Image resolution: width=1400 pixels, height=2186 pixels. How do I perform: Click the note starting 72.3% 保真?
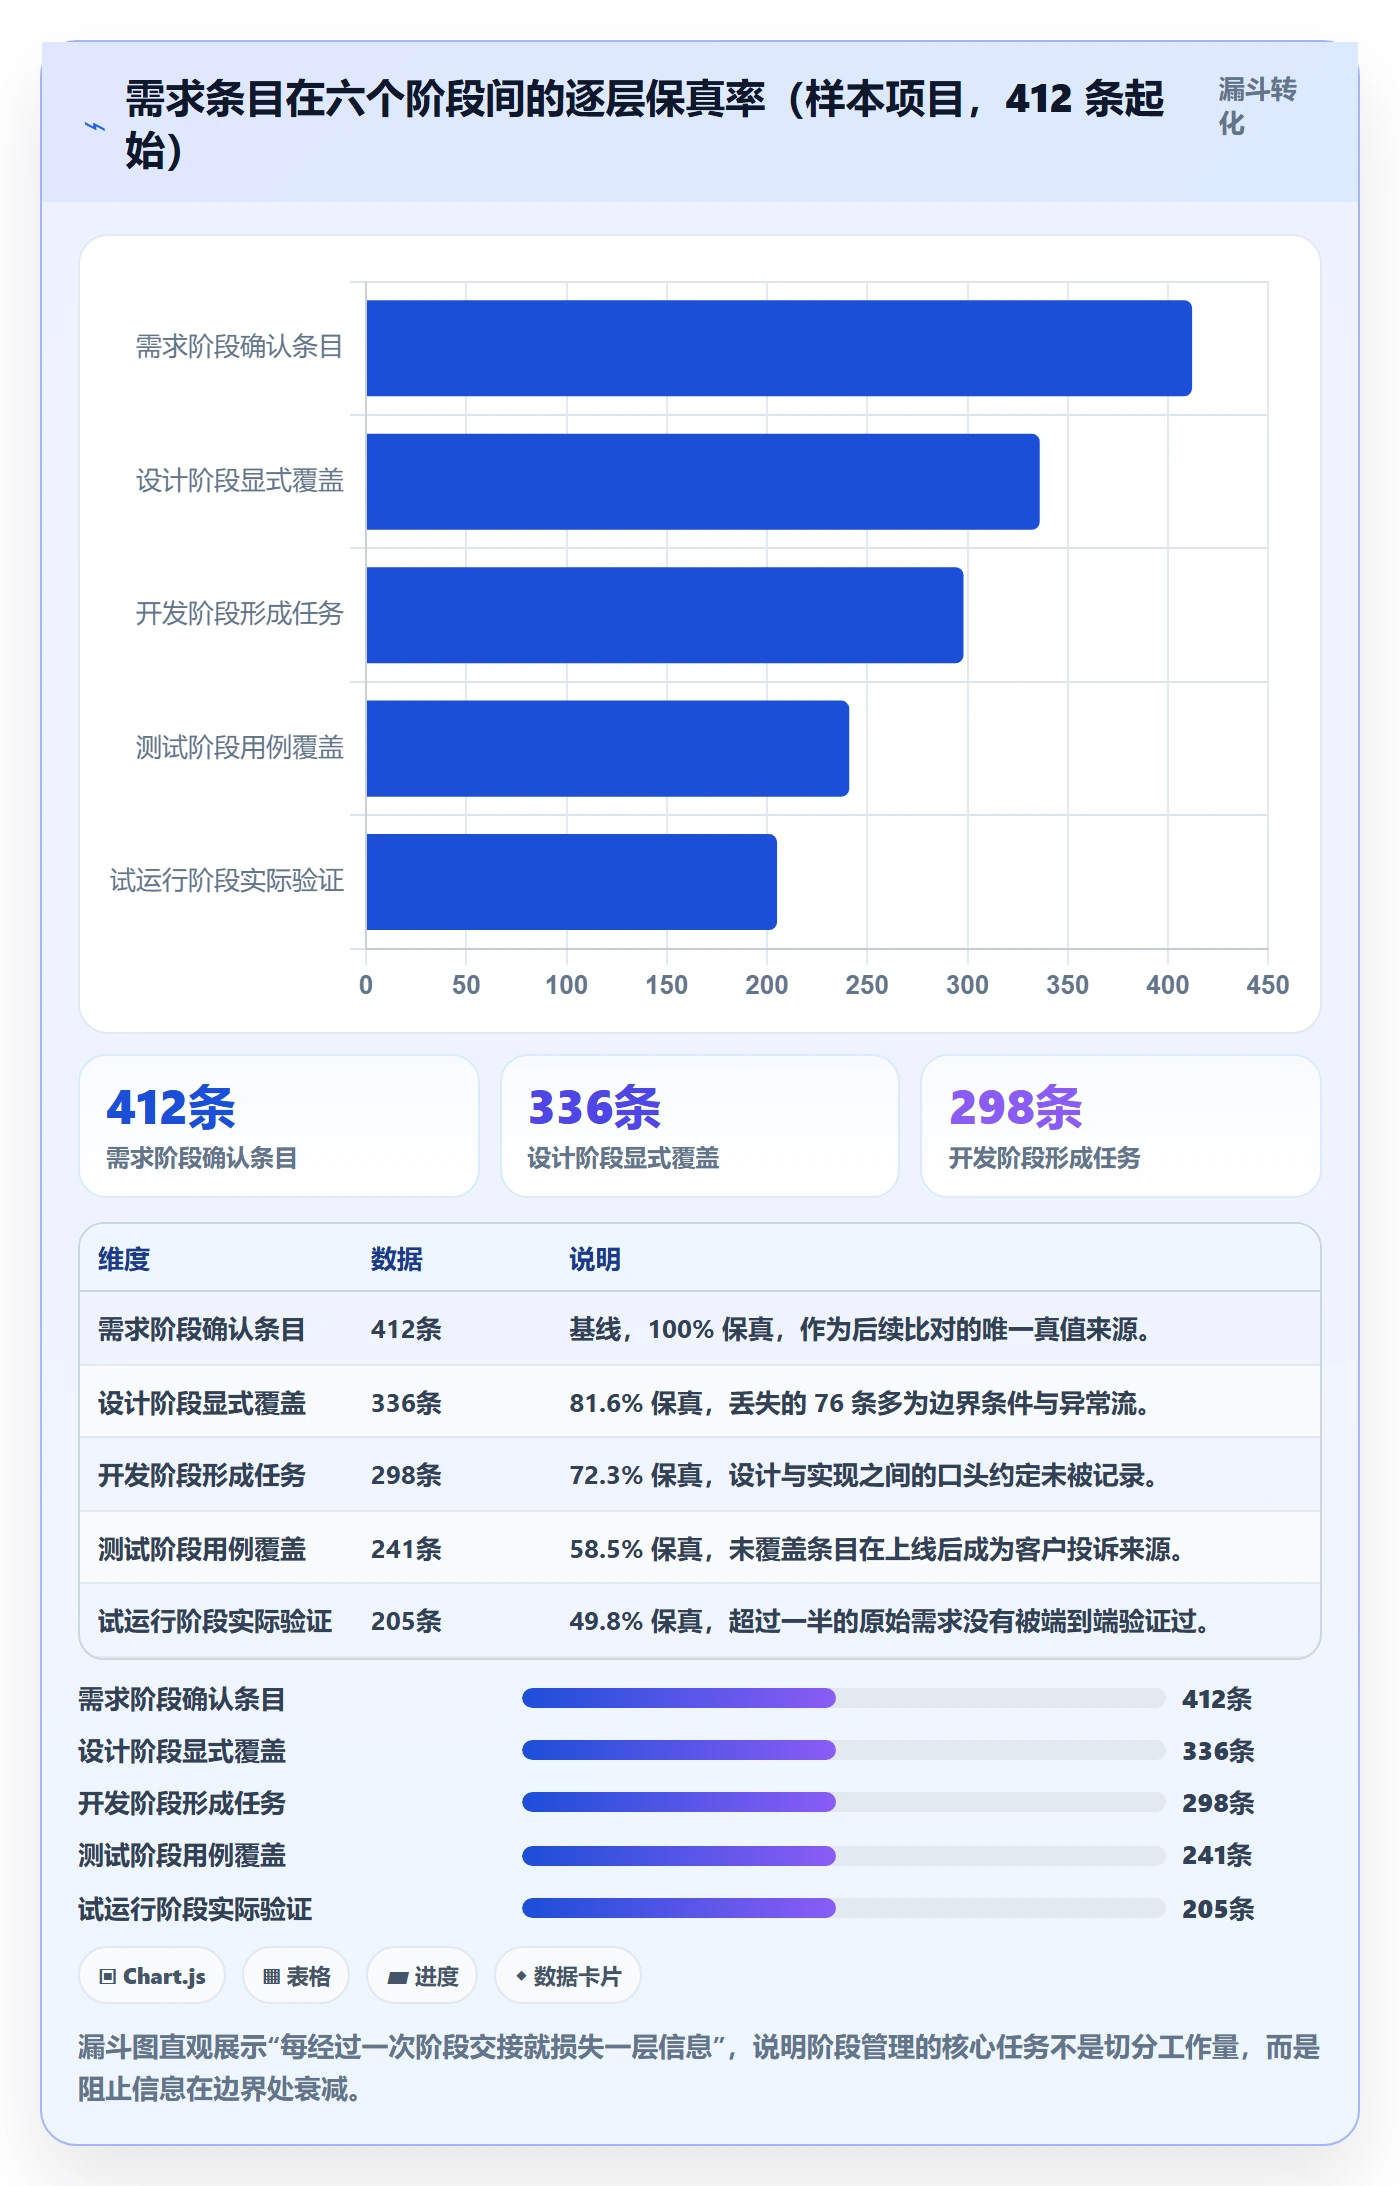click(x=864, y=1475)
